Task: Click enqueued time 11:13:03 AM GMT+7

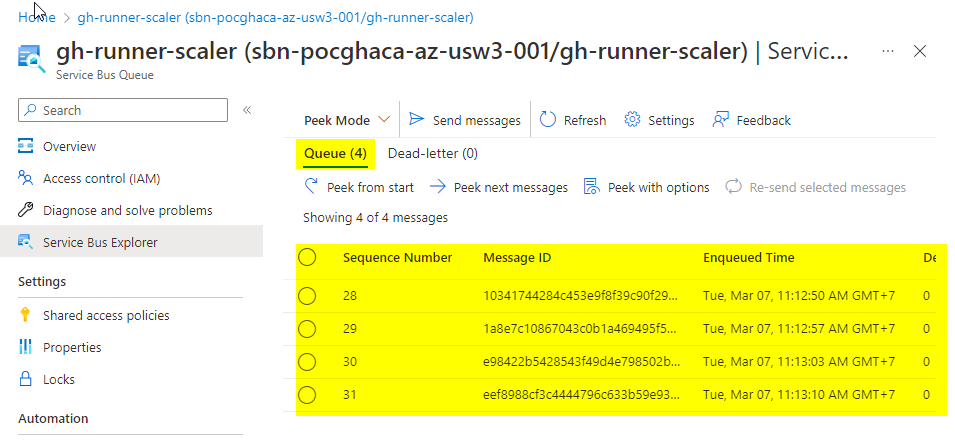Action: [799, 362]
